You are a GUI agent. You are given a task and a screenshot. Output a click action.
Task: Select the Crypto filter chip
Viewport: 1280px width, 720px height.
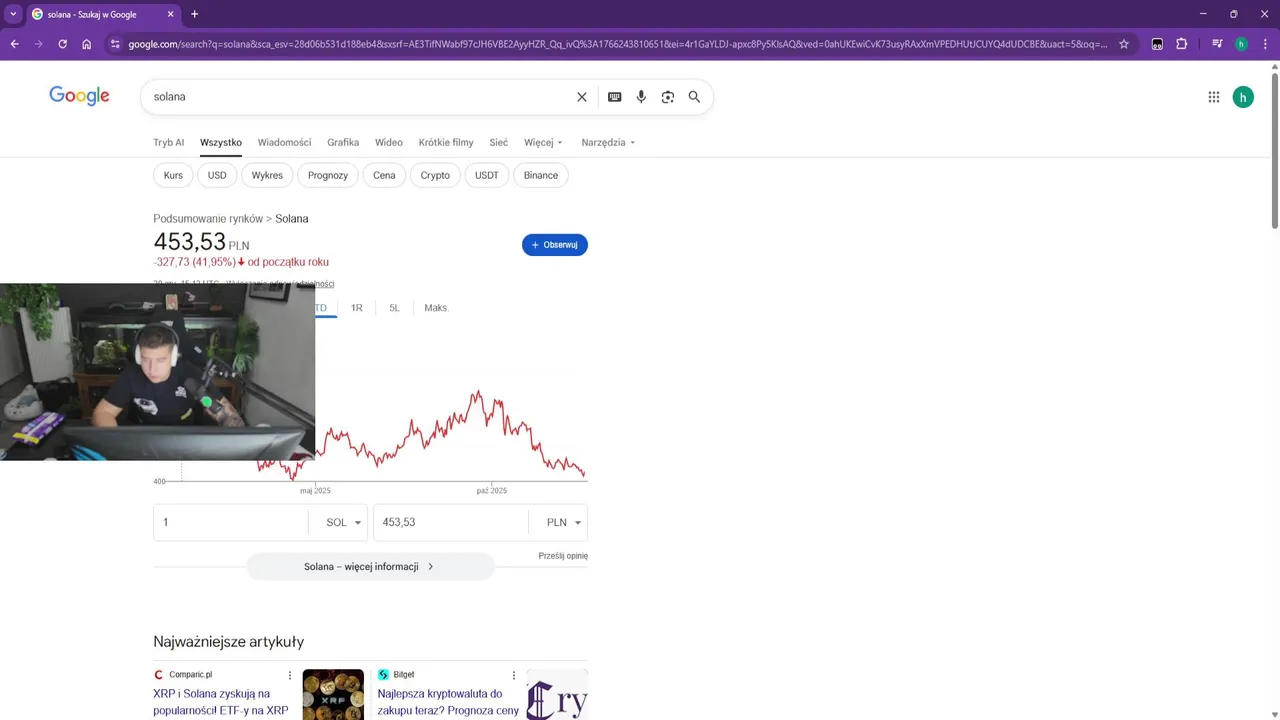click(x=435, y=175)
